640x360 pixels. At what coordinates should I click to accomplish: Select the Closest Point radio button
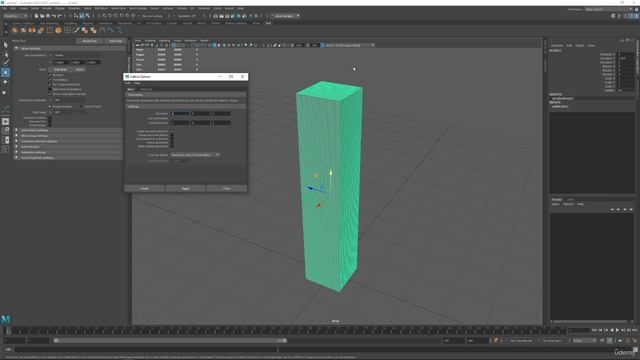point(81,107)
